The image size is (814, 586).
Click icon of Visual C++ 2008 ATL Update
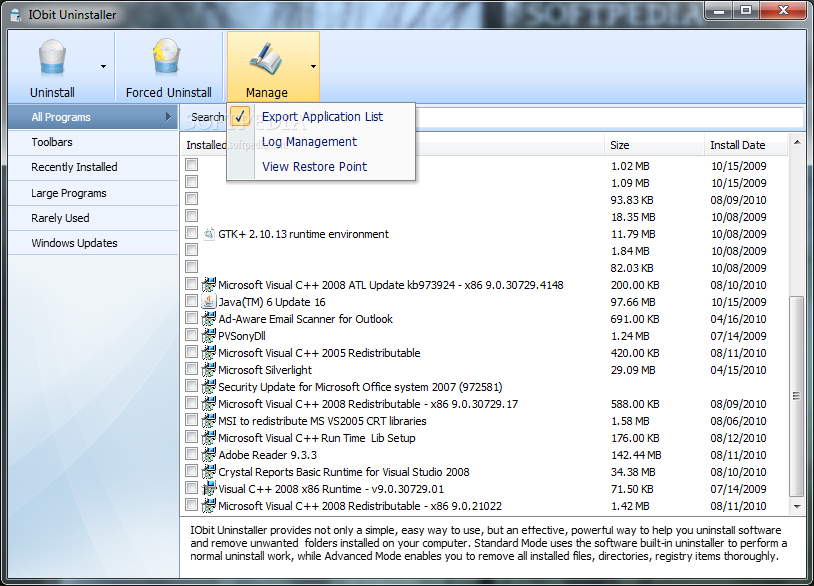click(209, 285)
